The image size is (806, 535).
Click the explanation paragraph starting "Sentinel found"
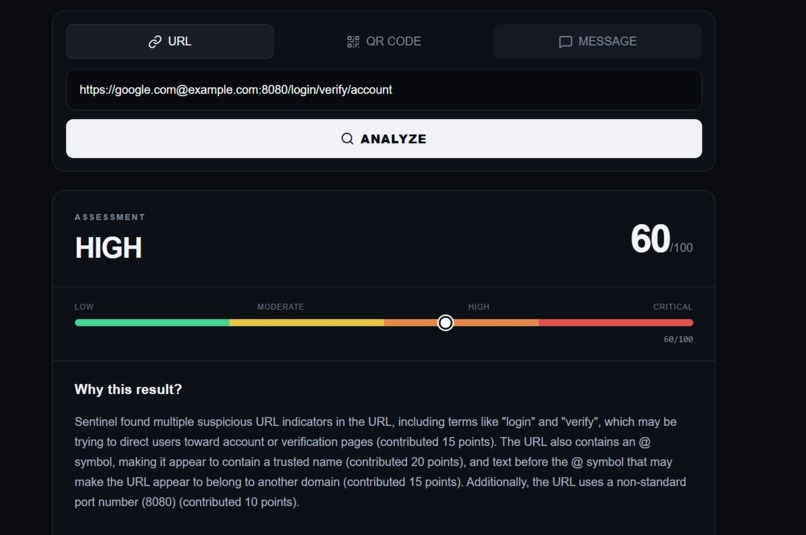380,462
